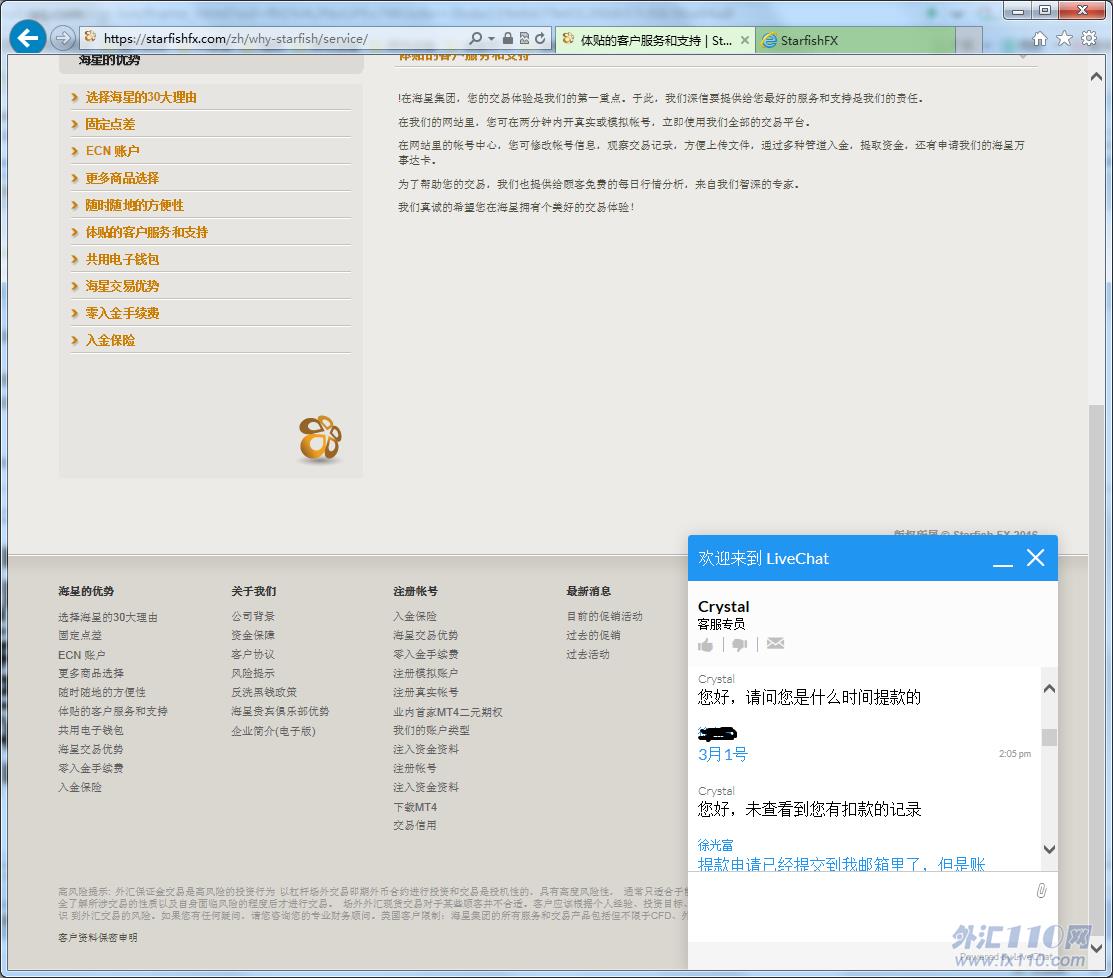Screen dimensions: 1113x978
Task: Rate the chat with thumbs down
Action: [x=740, y=644]
